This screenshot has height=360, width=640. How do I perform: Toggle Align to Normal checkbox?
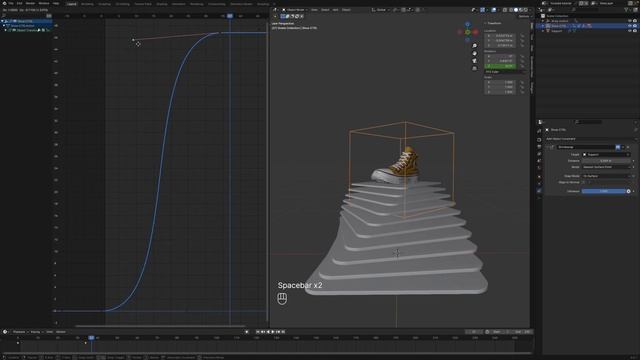point(584,182)
